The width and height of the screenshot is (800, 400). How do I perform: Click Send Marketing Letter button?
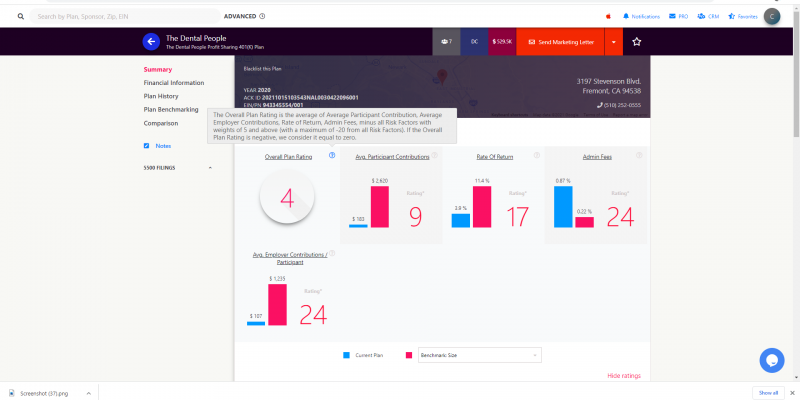[x=560, y=41]
